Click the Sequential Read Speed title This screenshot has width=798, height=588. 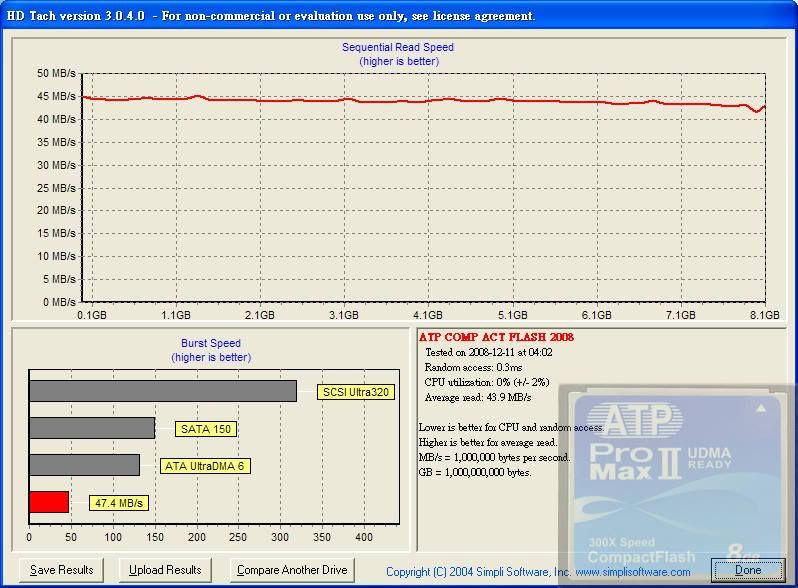point(398,47)
